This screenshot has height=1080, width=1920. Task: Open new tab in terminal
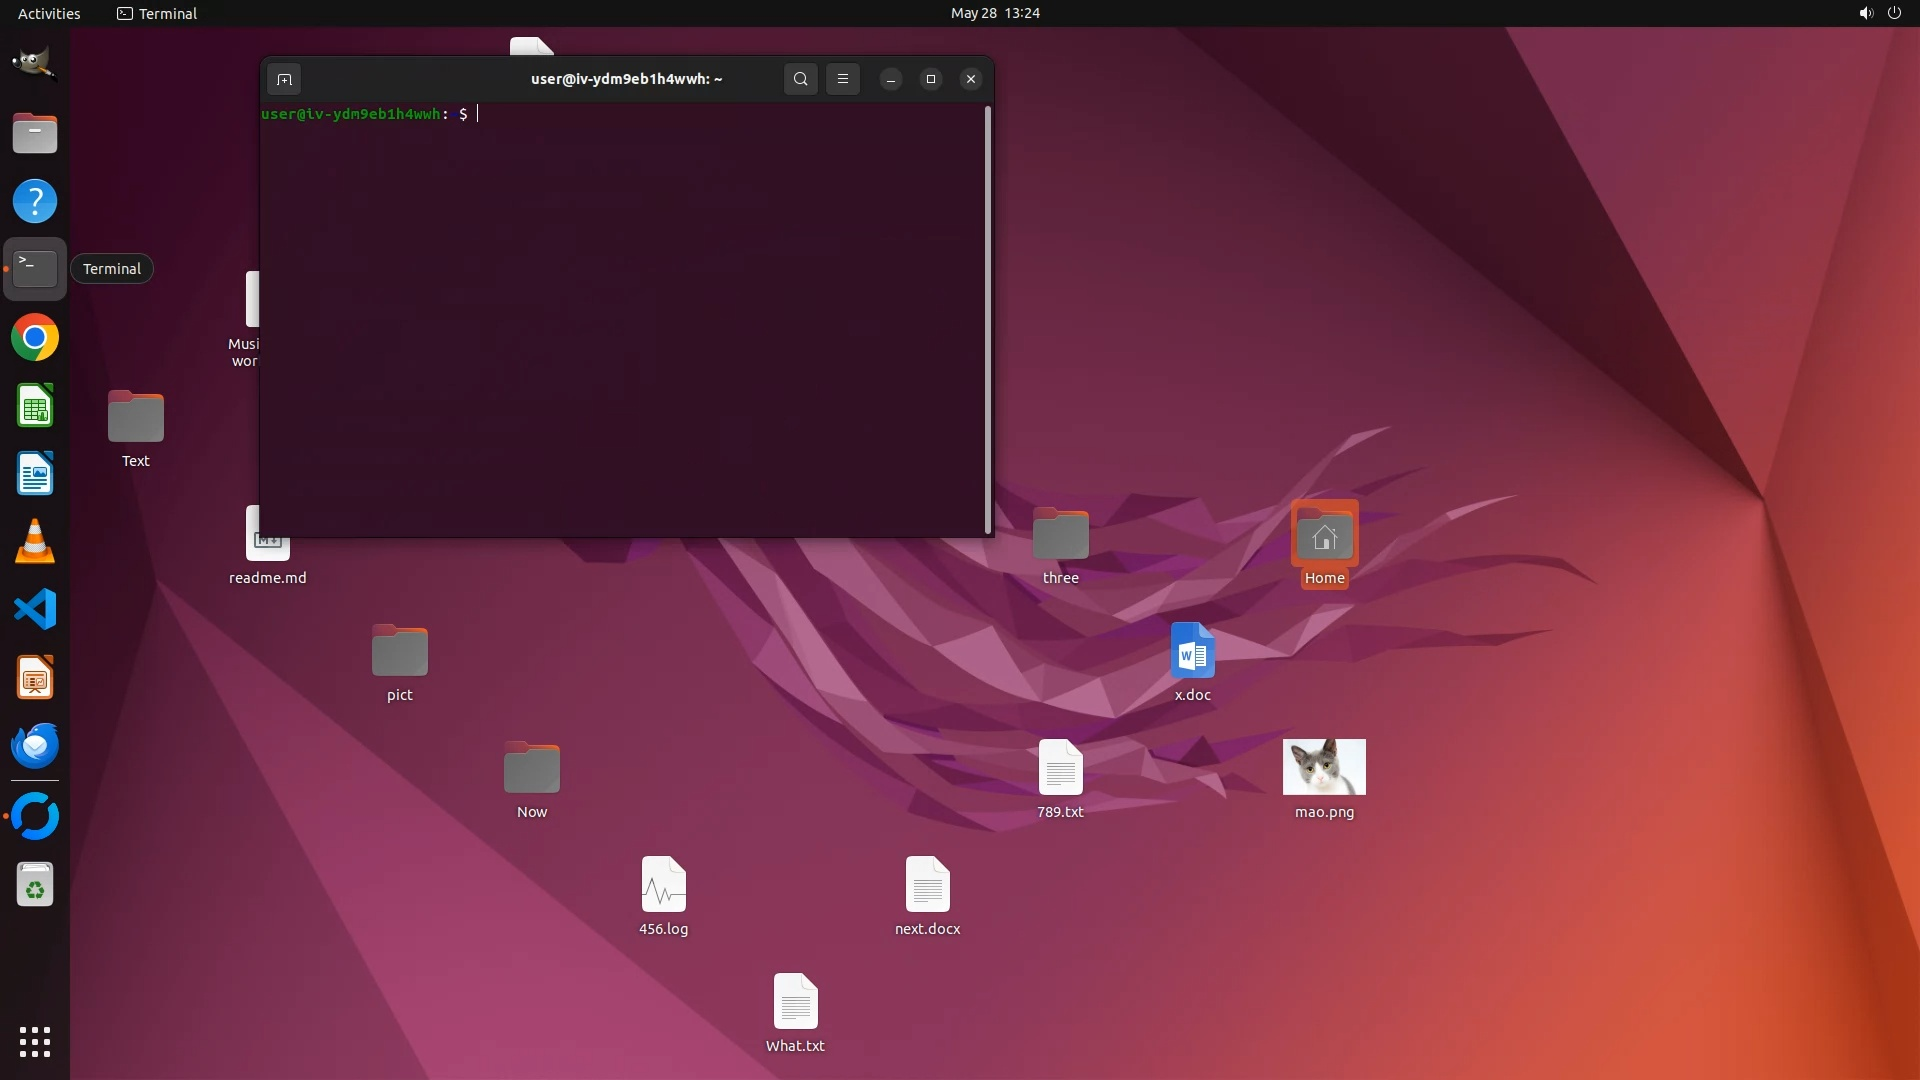coord(284,79)
